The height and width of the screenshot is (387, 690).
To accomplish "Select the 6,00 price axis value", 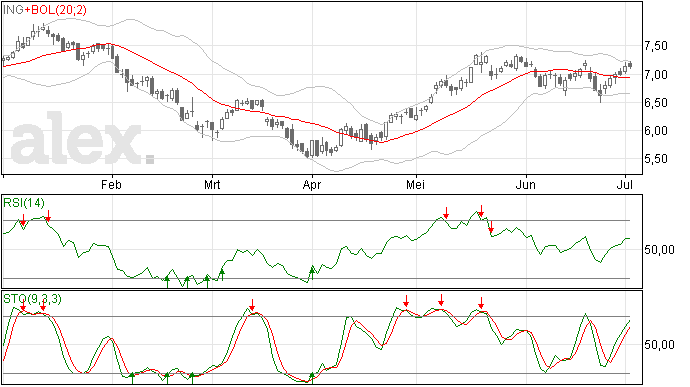I will [x=656, y=131].
